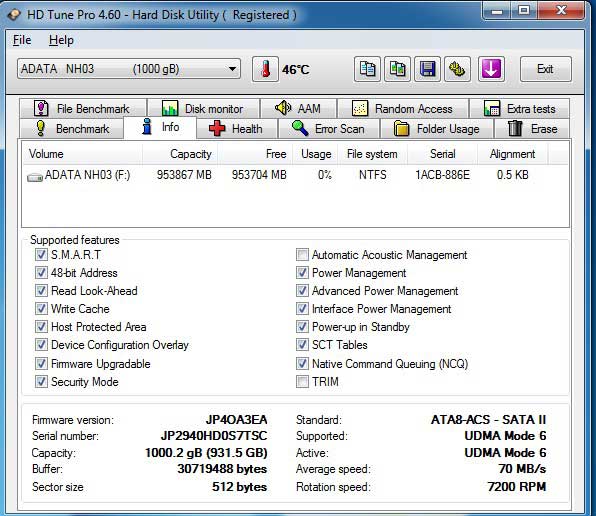Copy info to clipboard icon

[367, 69]
